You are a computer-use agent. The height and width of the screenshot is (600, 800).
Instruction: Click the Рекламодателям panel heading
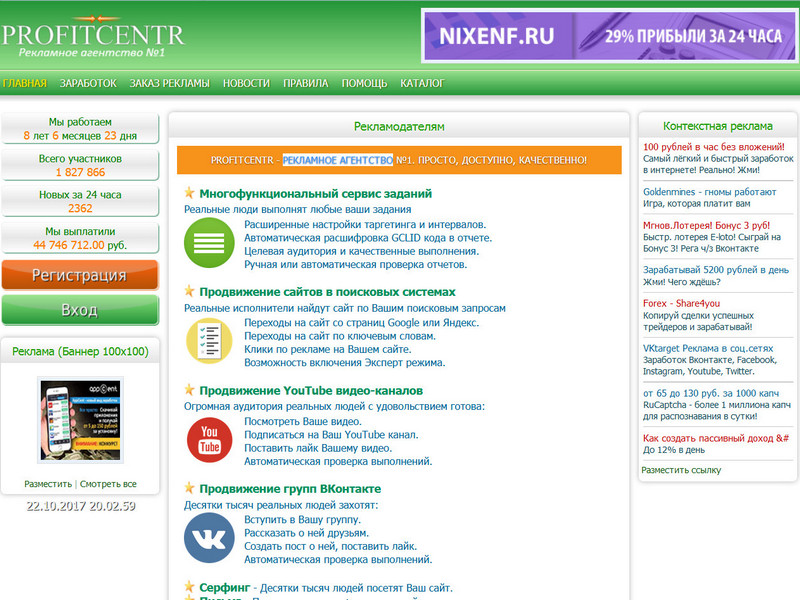click(x=399, y=127)
